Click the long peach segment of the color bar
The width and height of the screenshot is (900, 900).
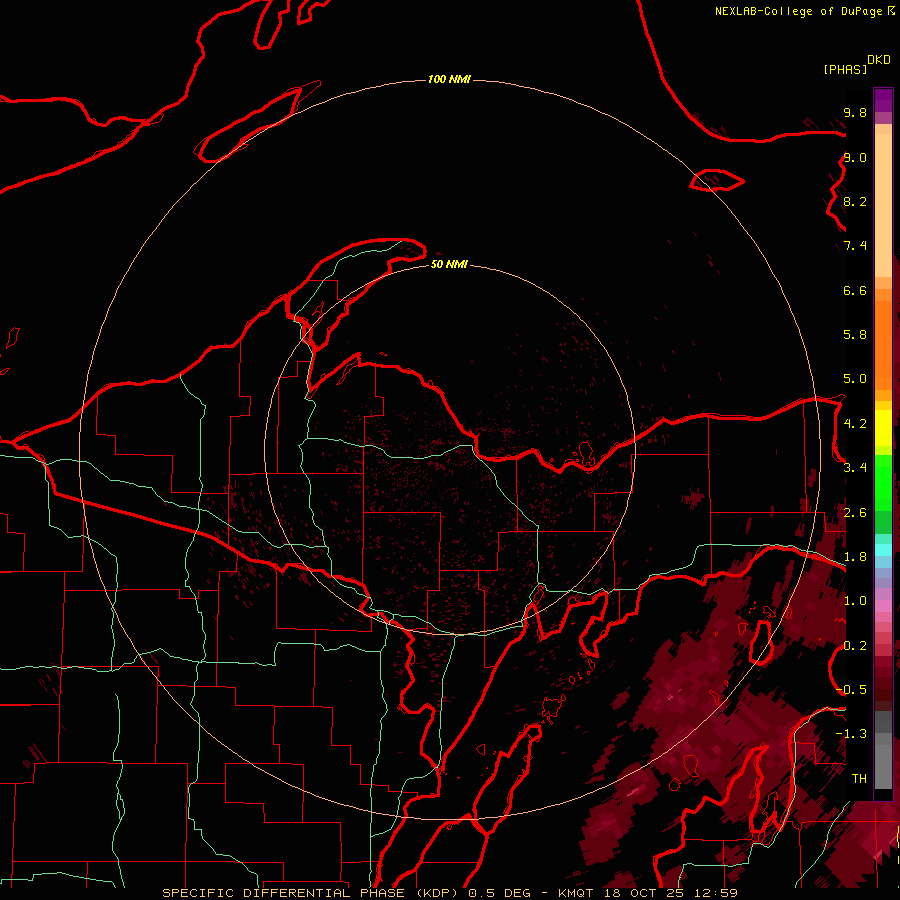[x=883, y=205]
